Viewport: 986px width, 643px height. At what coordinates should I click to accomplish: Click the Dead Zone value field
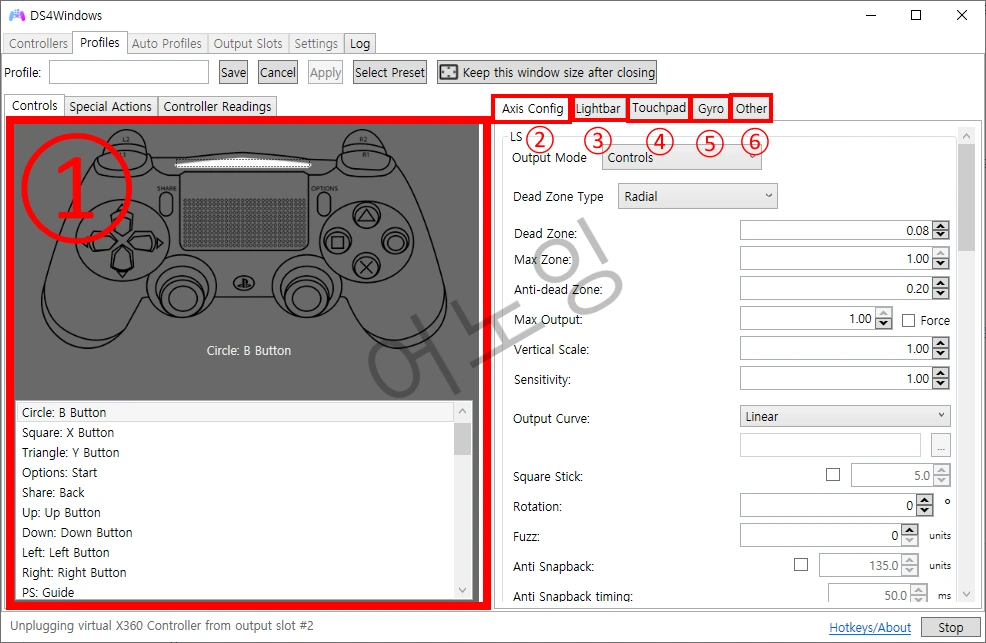(836, 231)
